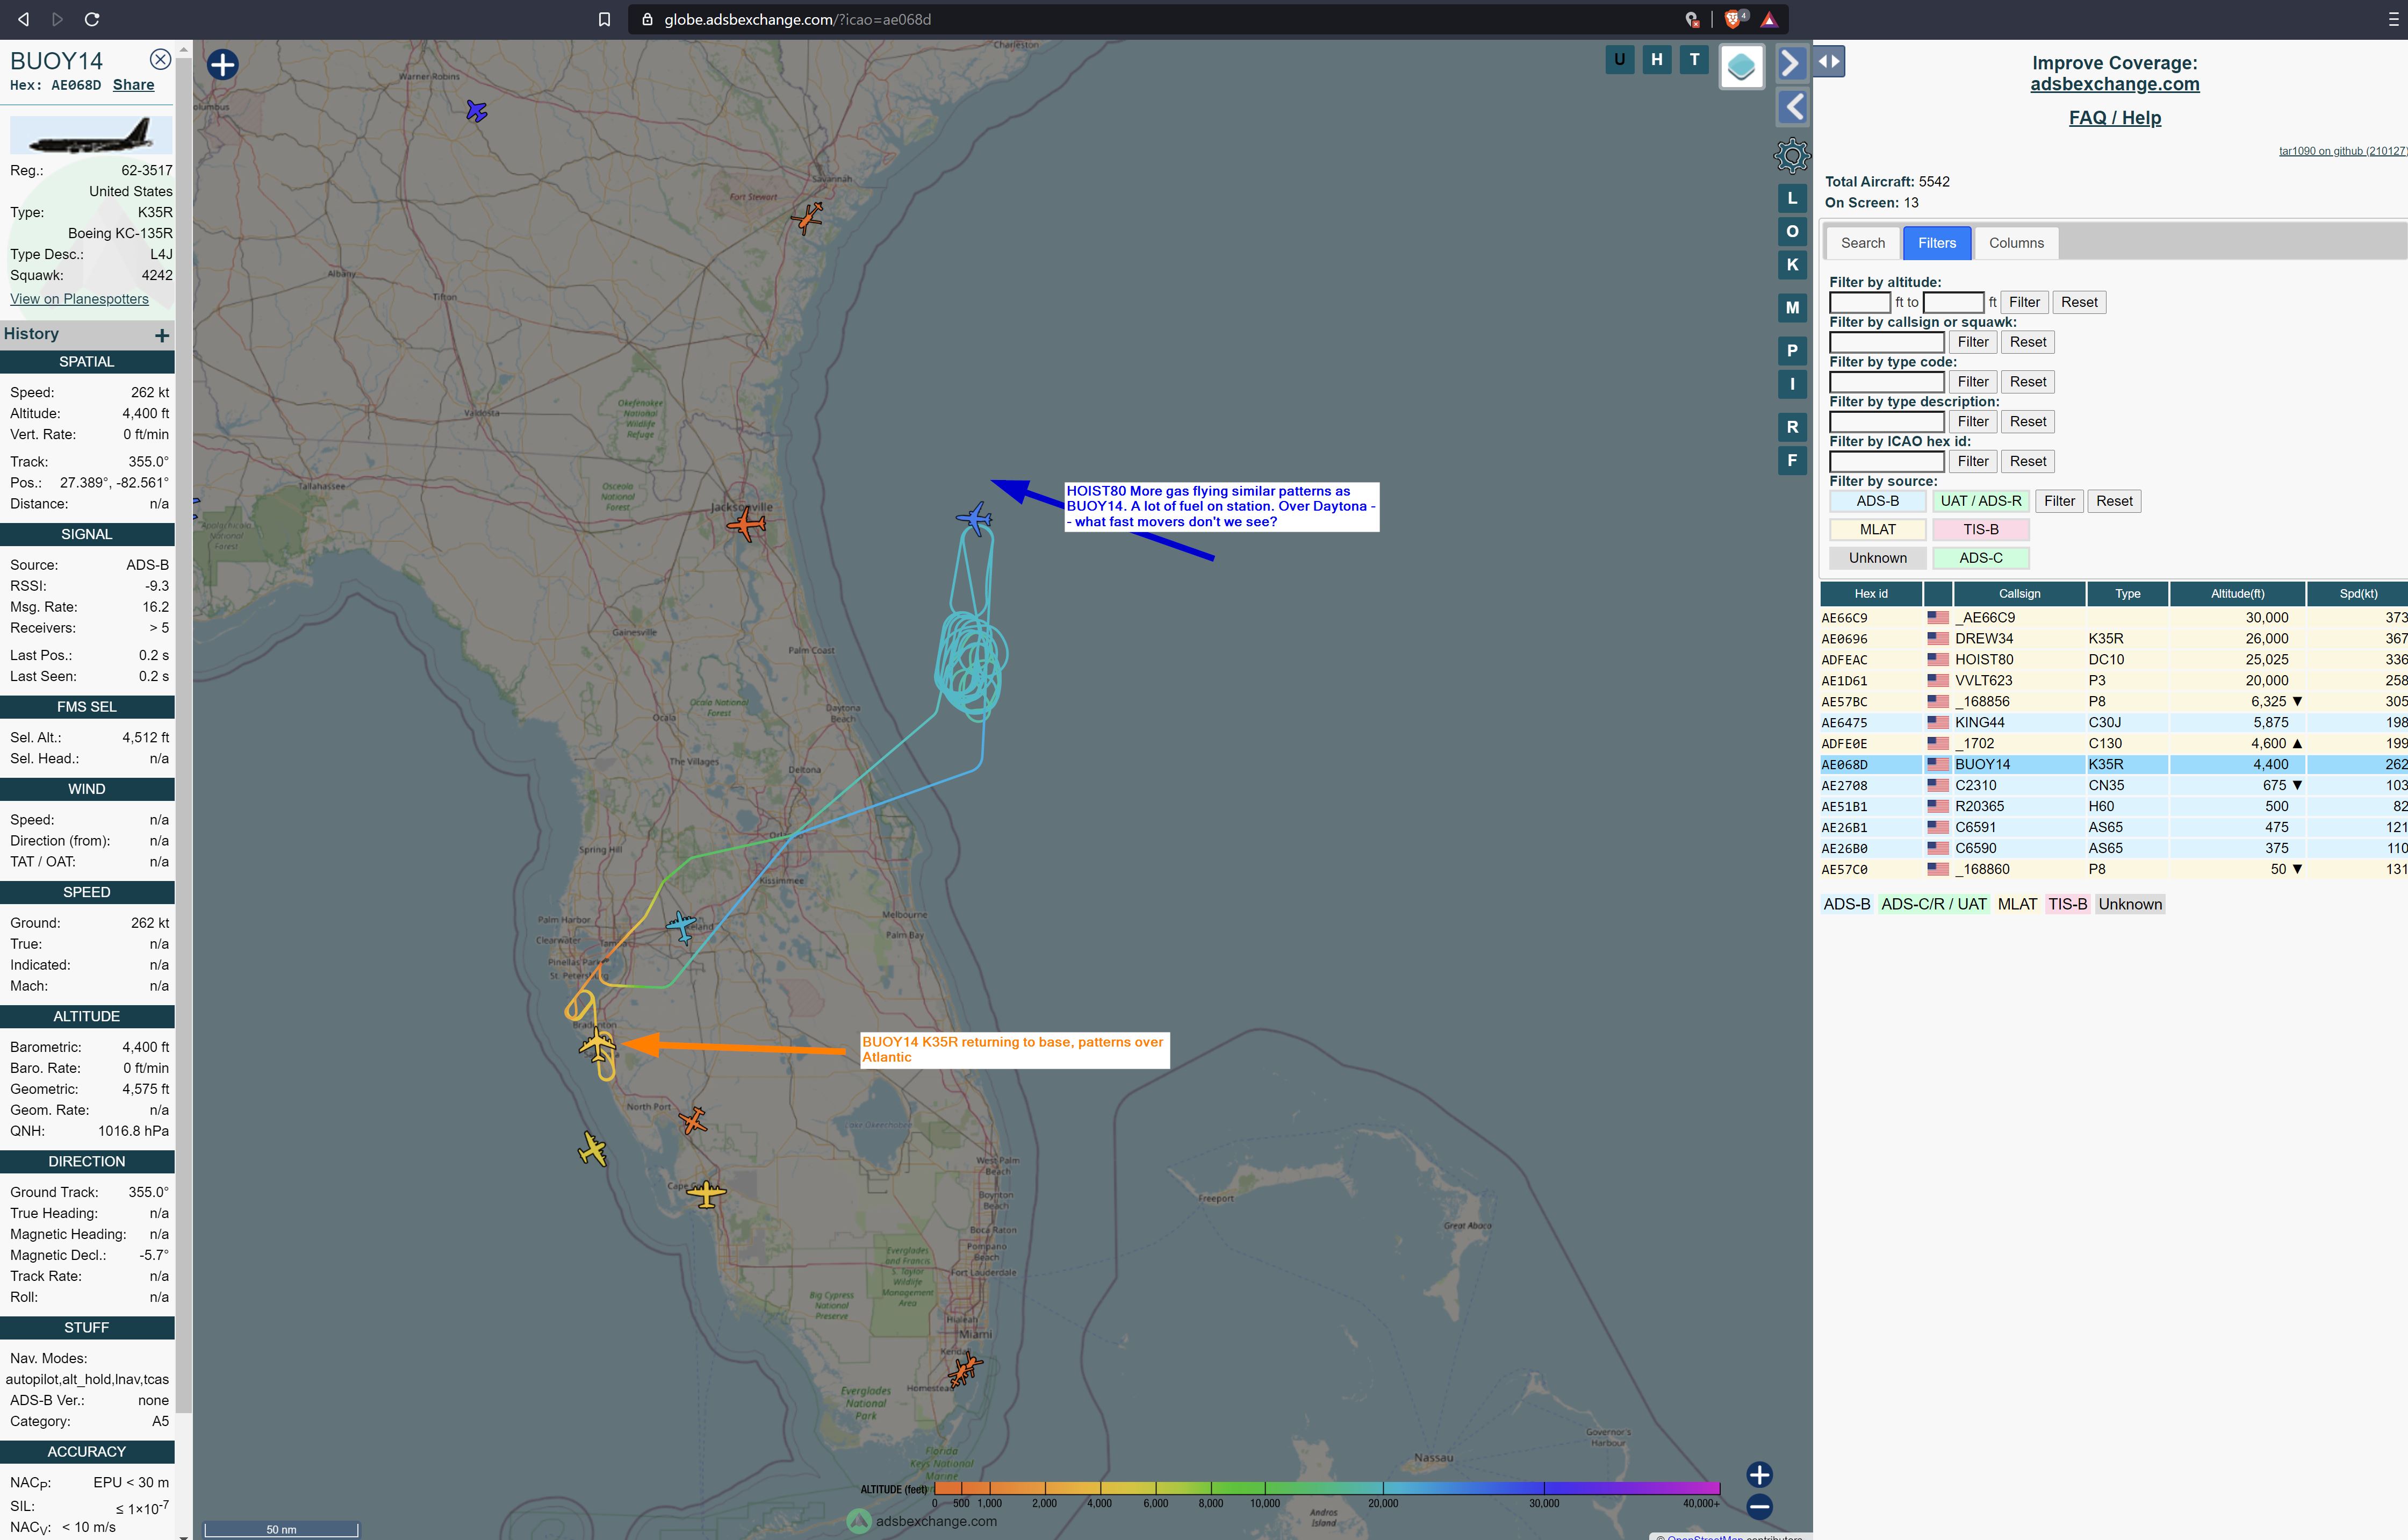
Task: Switch to the Columns tab
Action: 2015,243
